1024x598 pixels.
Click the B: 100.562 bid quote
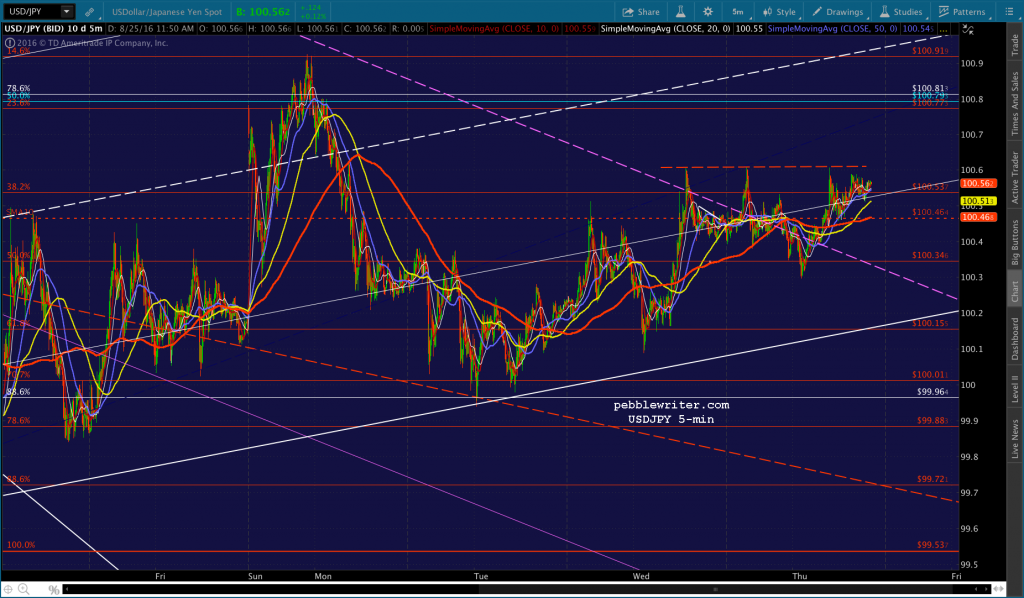pyautogui.click(x=263, y=12)
